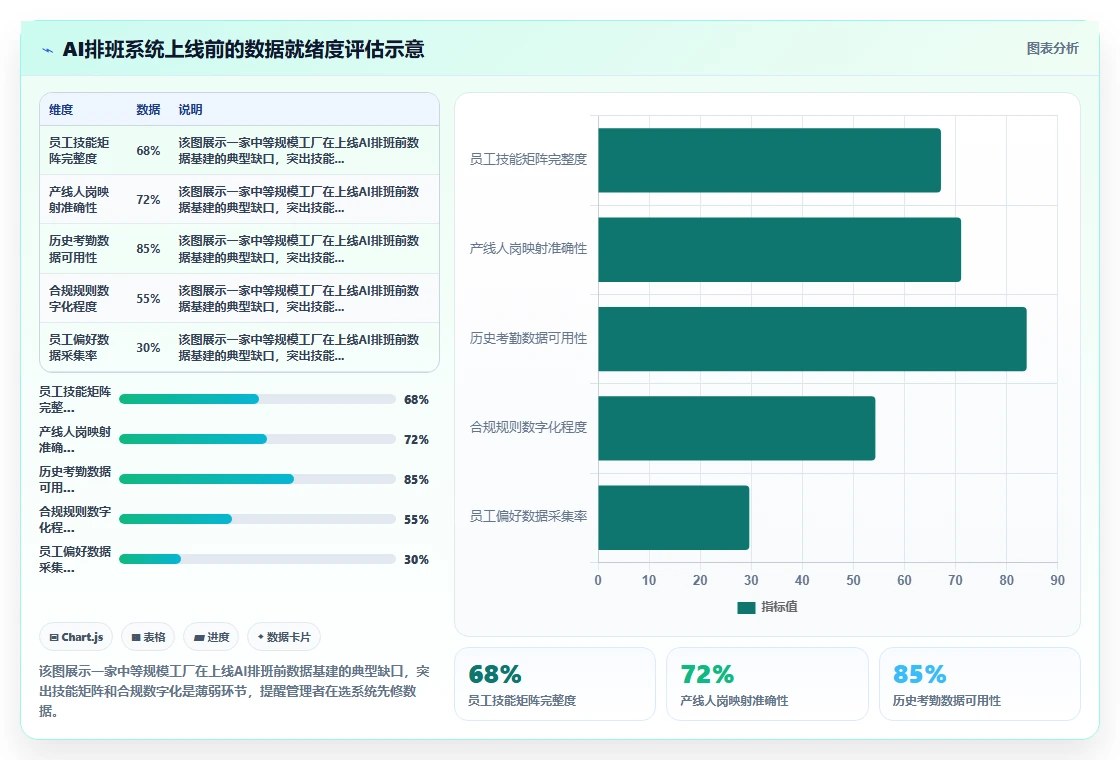Click the 85% value in table
This screenshot has width=1120, height=760.
coord(148,249)
